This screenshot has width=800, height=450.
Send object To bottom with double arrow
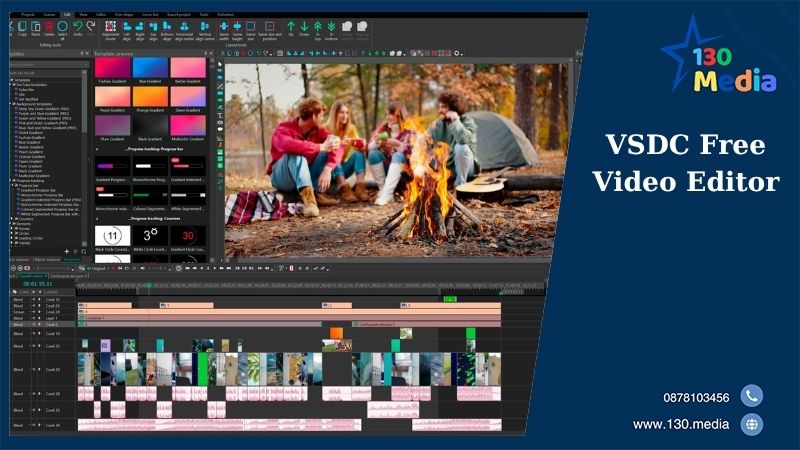(x=331, y=26)
